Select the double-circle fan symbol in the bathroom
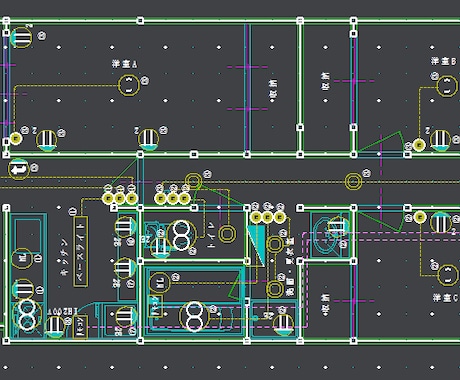The image size is (460, 380). click(x=194, y=316)
